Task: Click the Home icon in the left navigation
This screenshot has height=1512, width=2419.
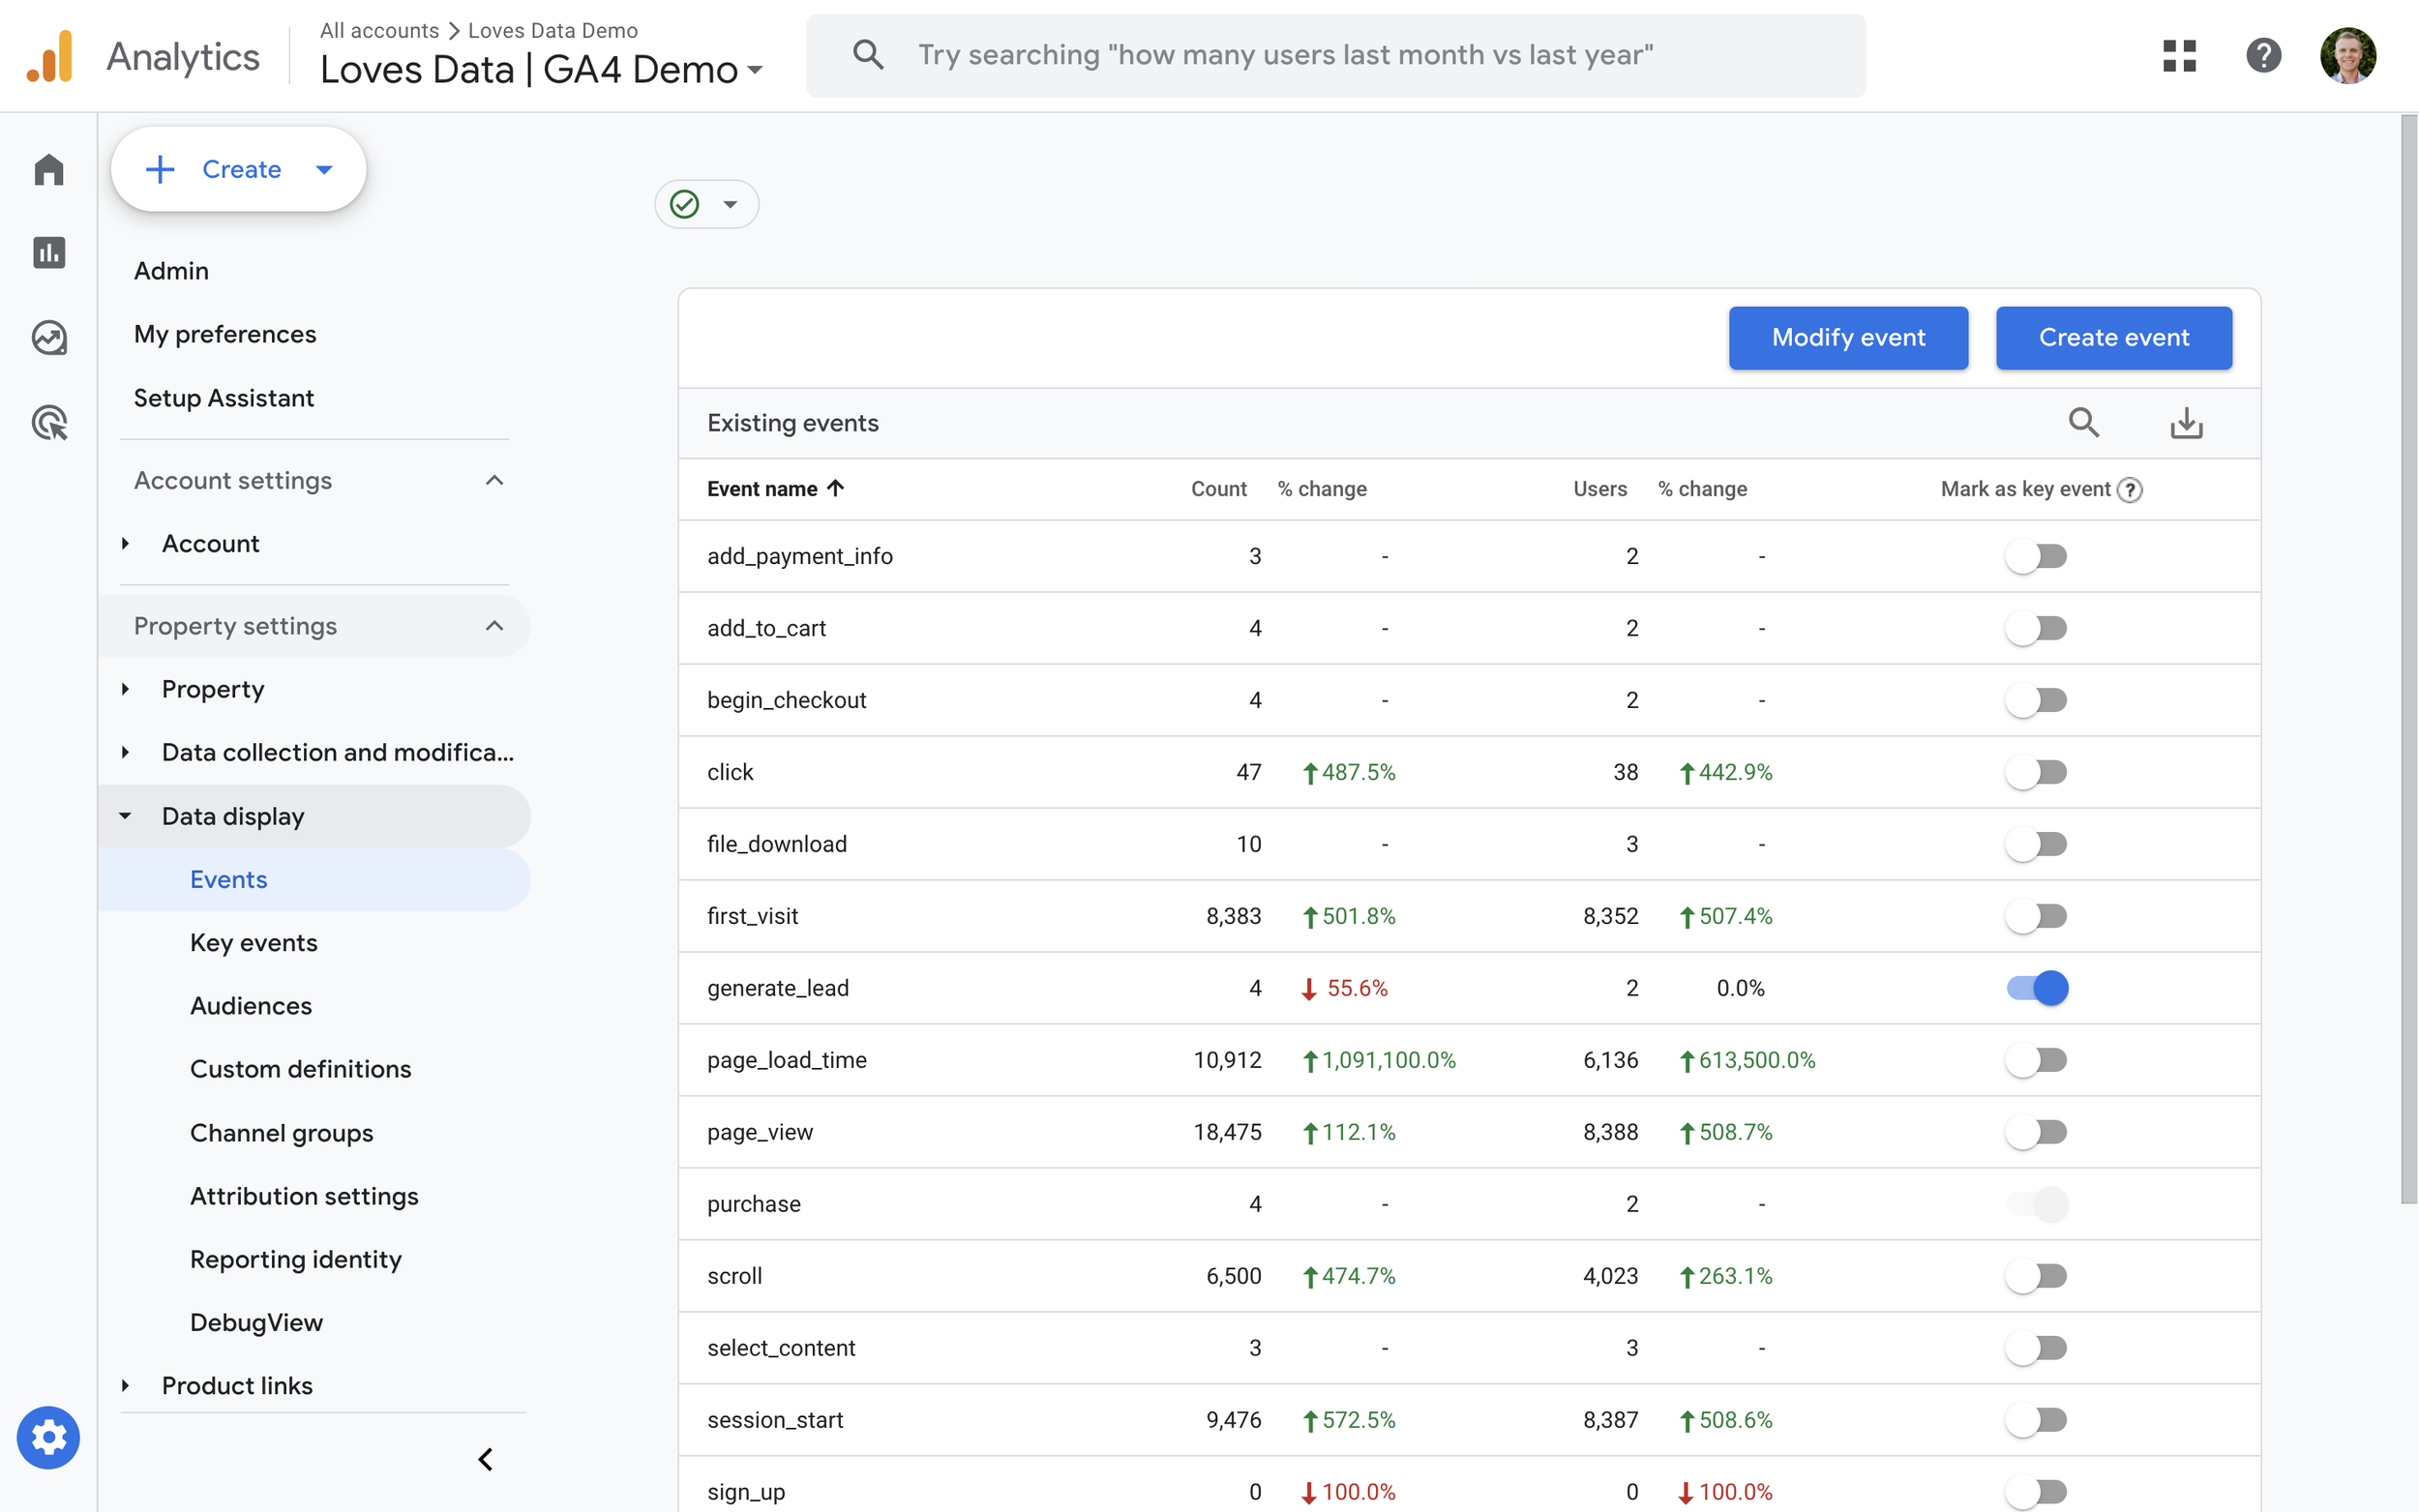Action: pyautogui.click(x=48, y=170)
